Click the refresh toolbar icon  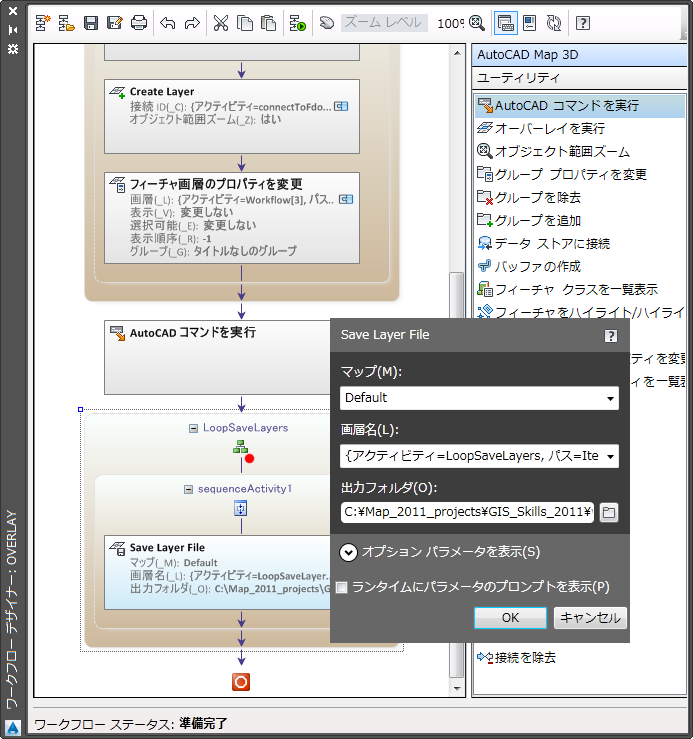point(554,23)
